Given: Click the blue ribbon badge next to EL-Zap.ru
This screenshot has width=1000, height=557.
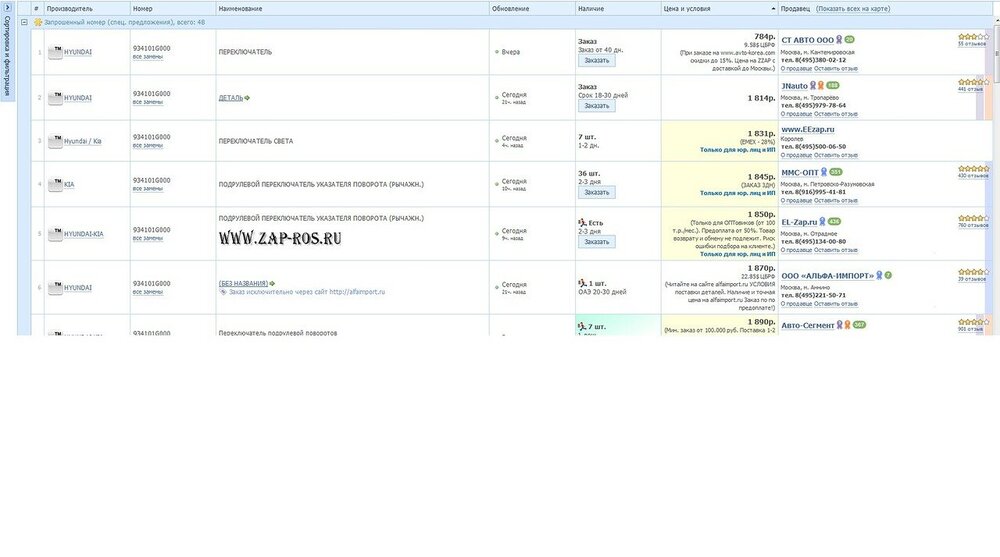Looking at the screenshot, I should pos(823,222).
